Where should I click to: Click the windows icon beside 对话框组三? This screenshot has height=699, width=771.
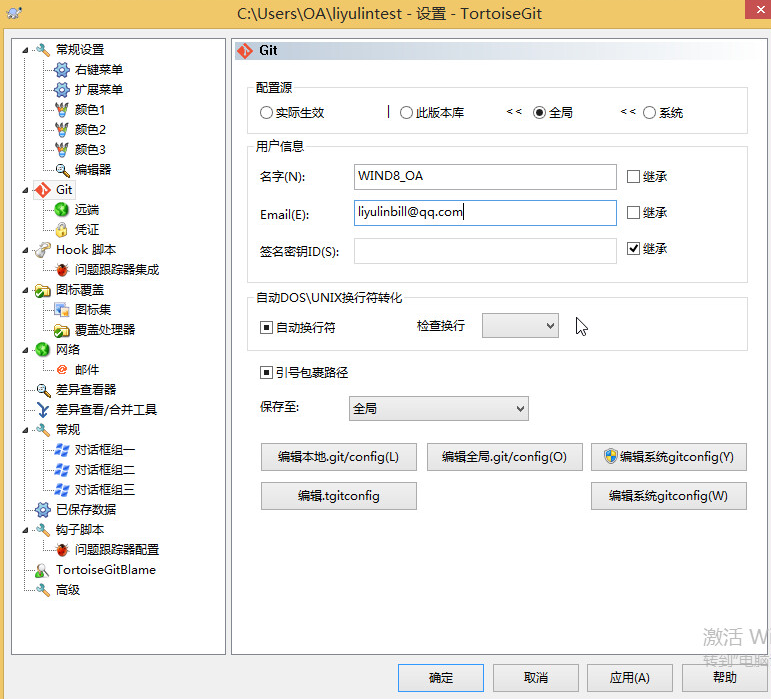[61, 490]
